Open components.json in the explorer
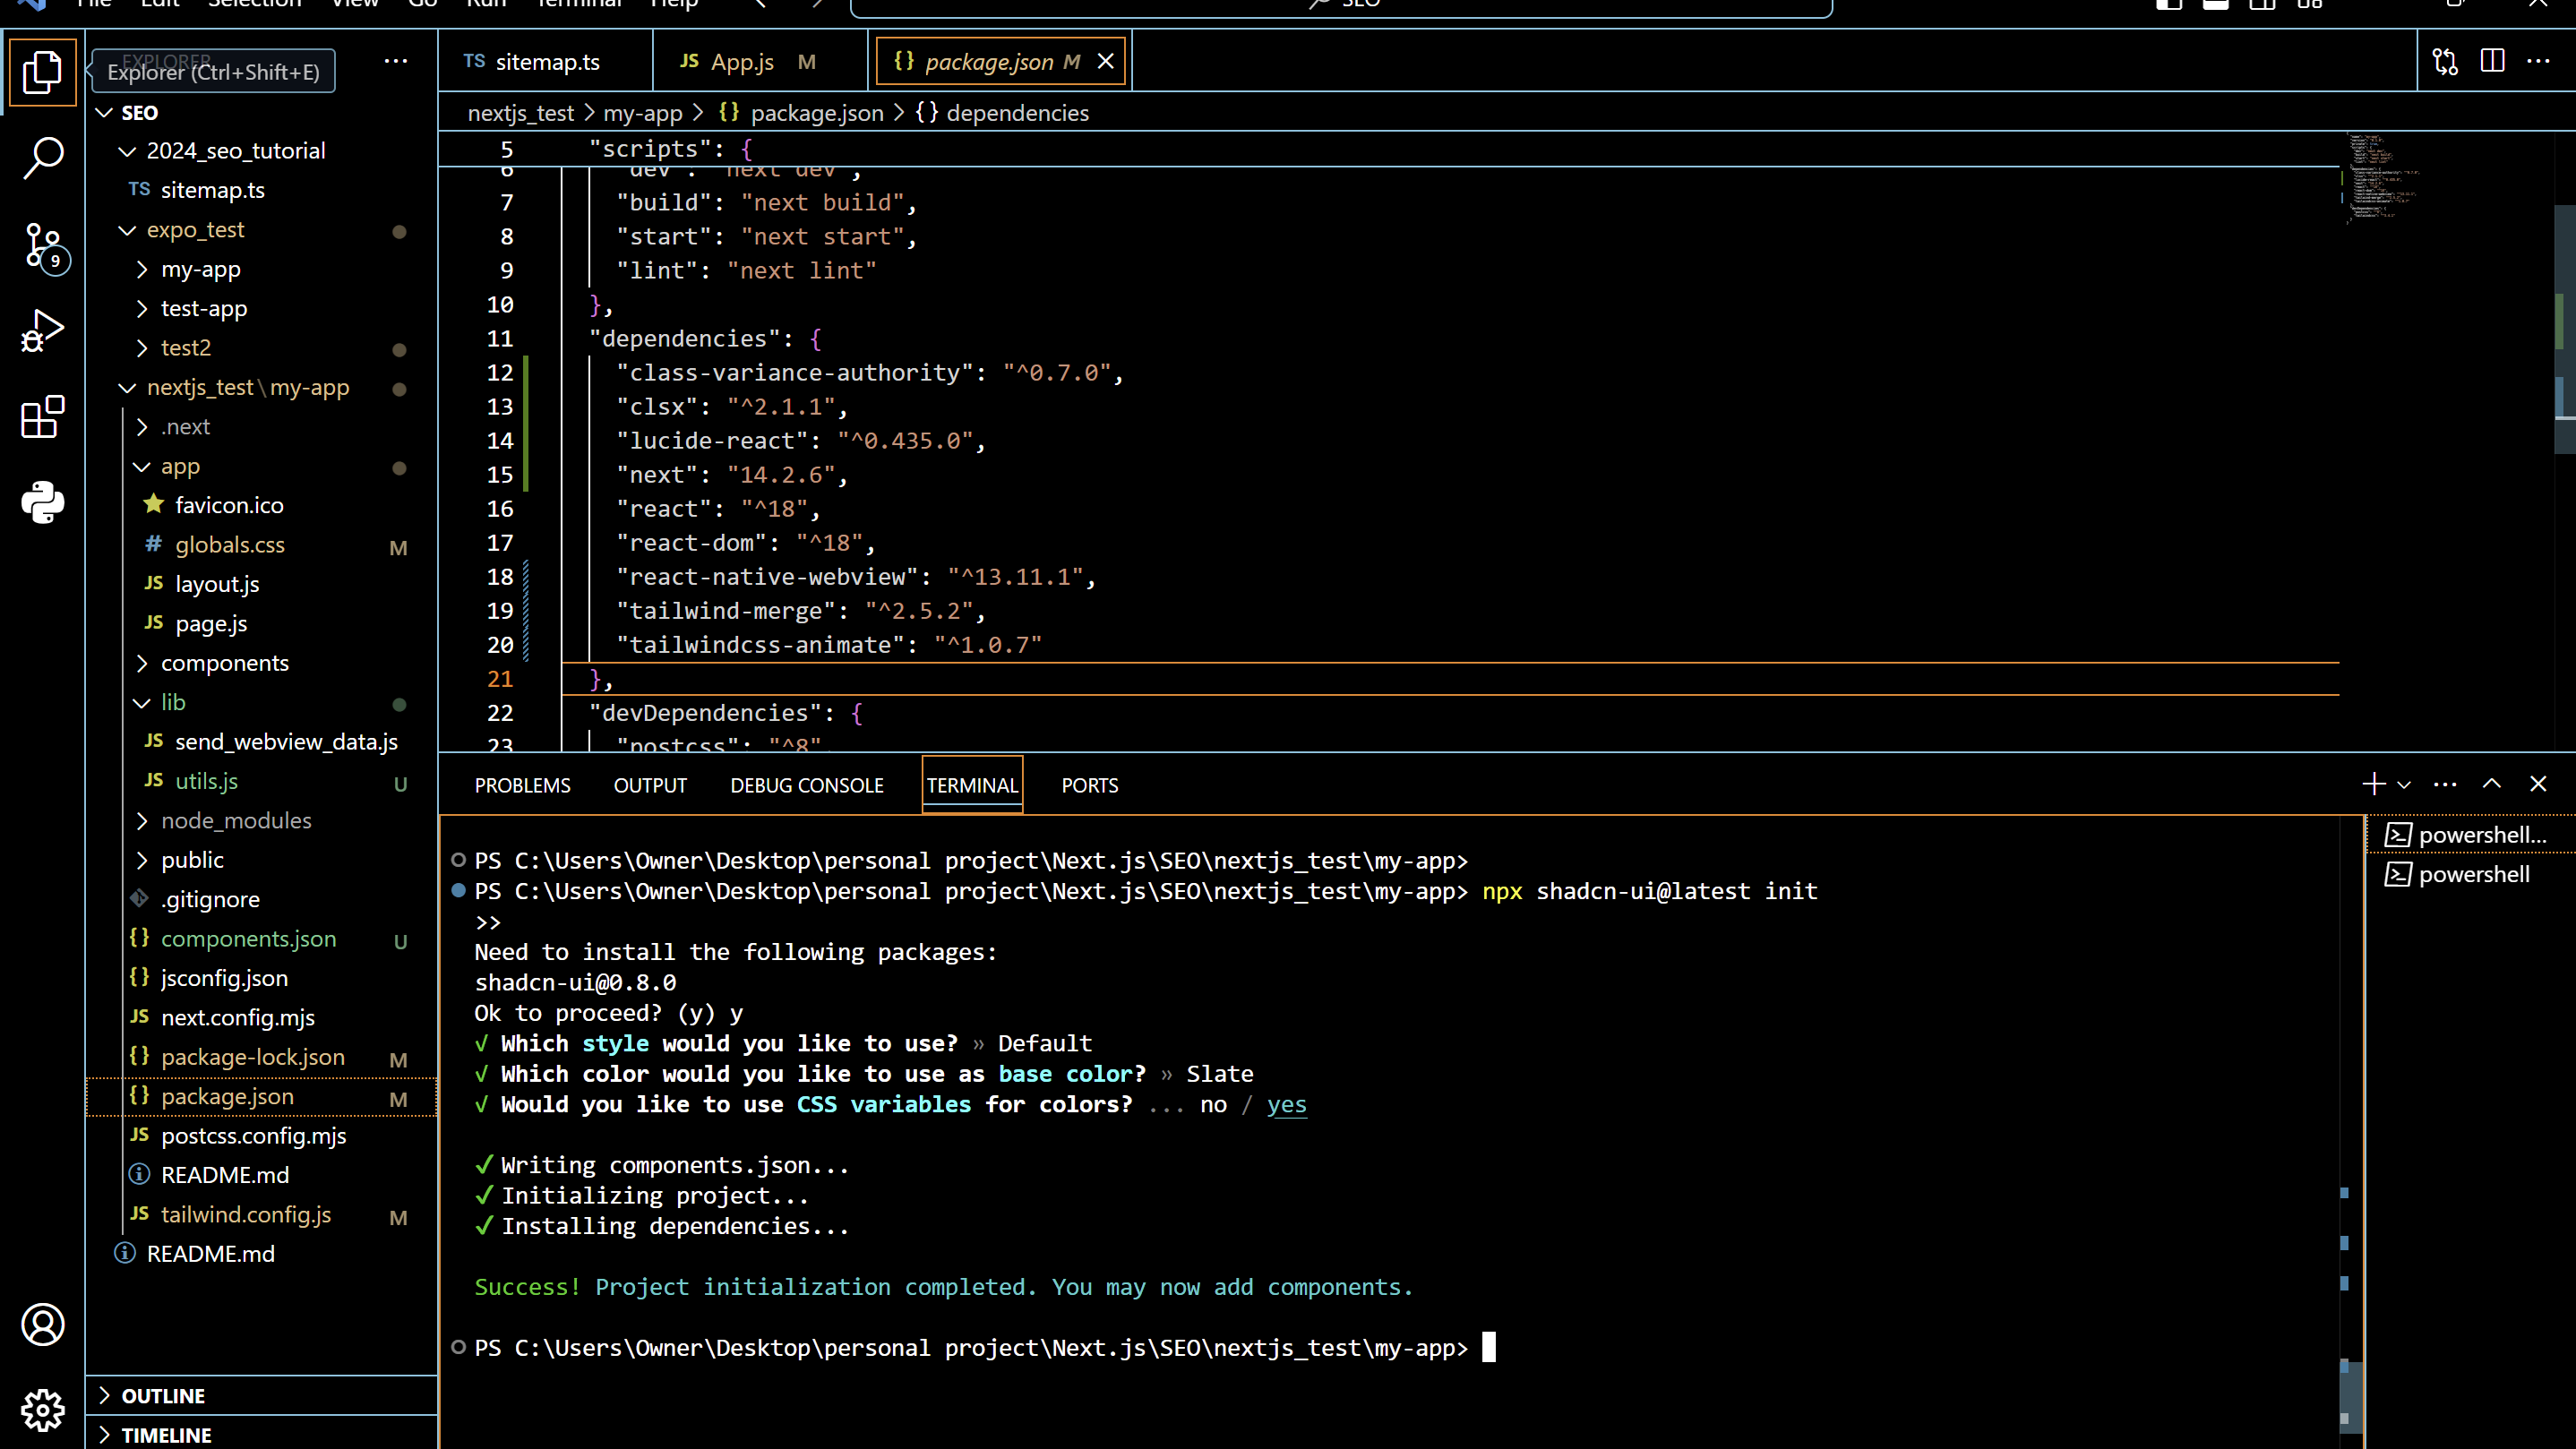Screen dimensions: 2576x1449 262,939
